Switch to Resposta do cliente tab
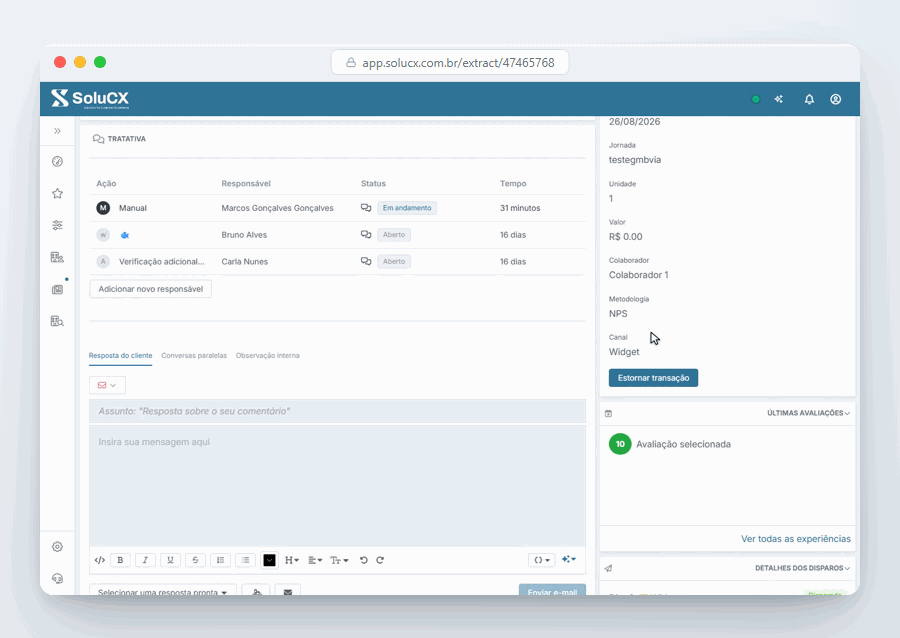 tap(121, 356)
